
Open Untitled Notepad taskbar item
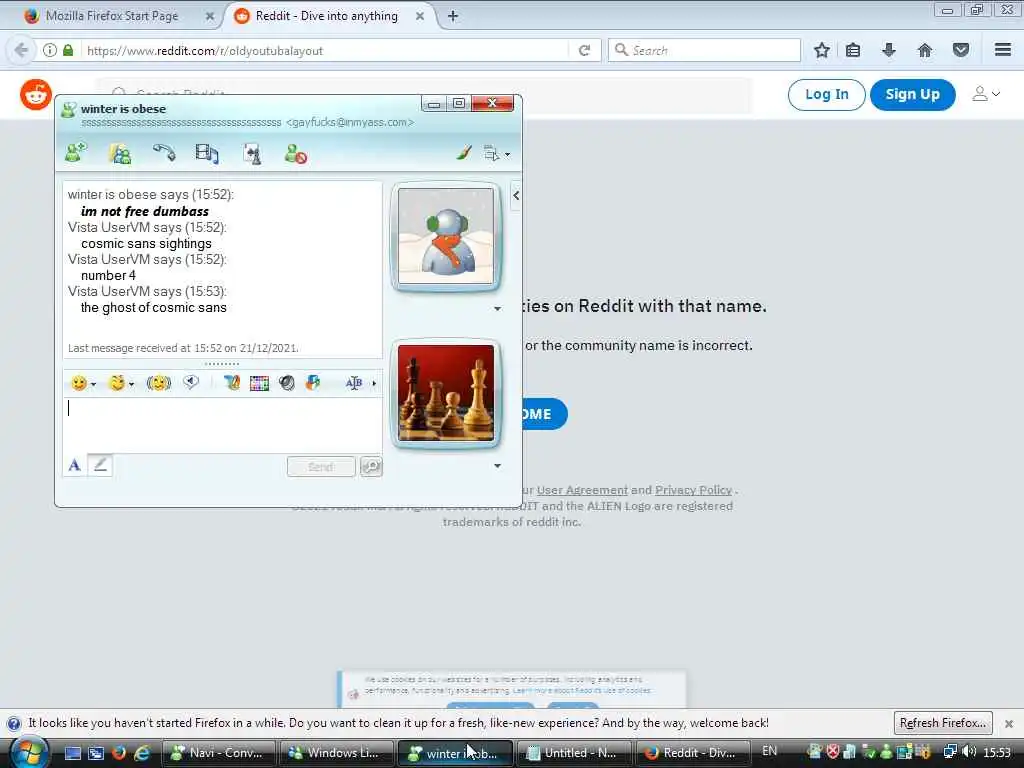[x=573, y=753]
